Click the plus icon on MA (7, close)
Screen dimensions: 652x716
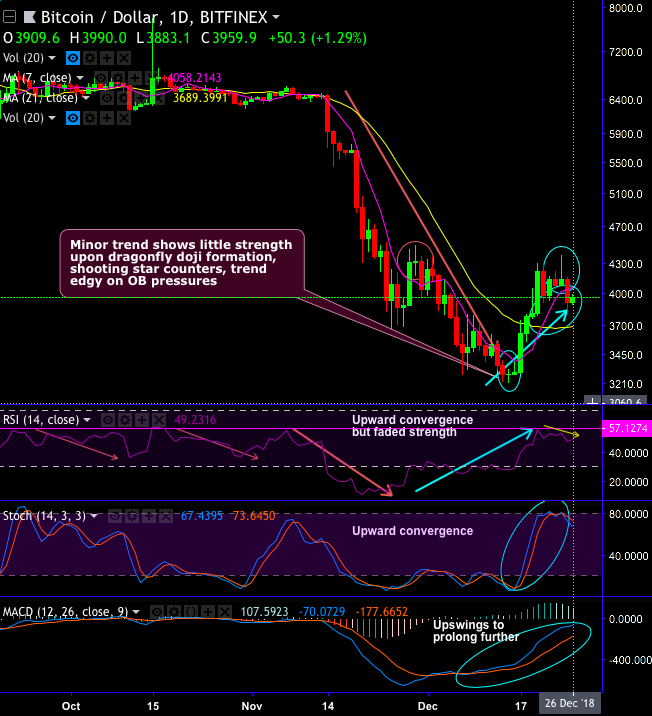(x=135, y=78)
